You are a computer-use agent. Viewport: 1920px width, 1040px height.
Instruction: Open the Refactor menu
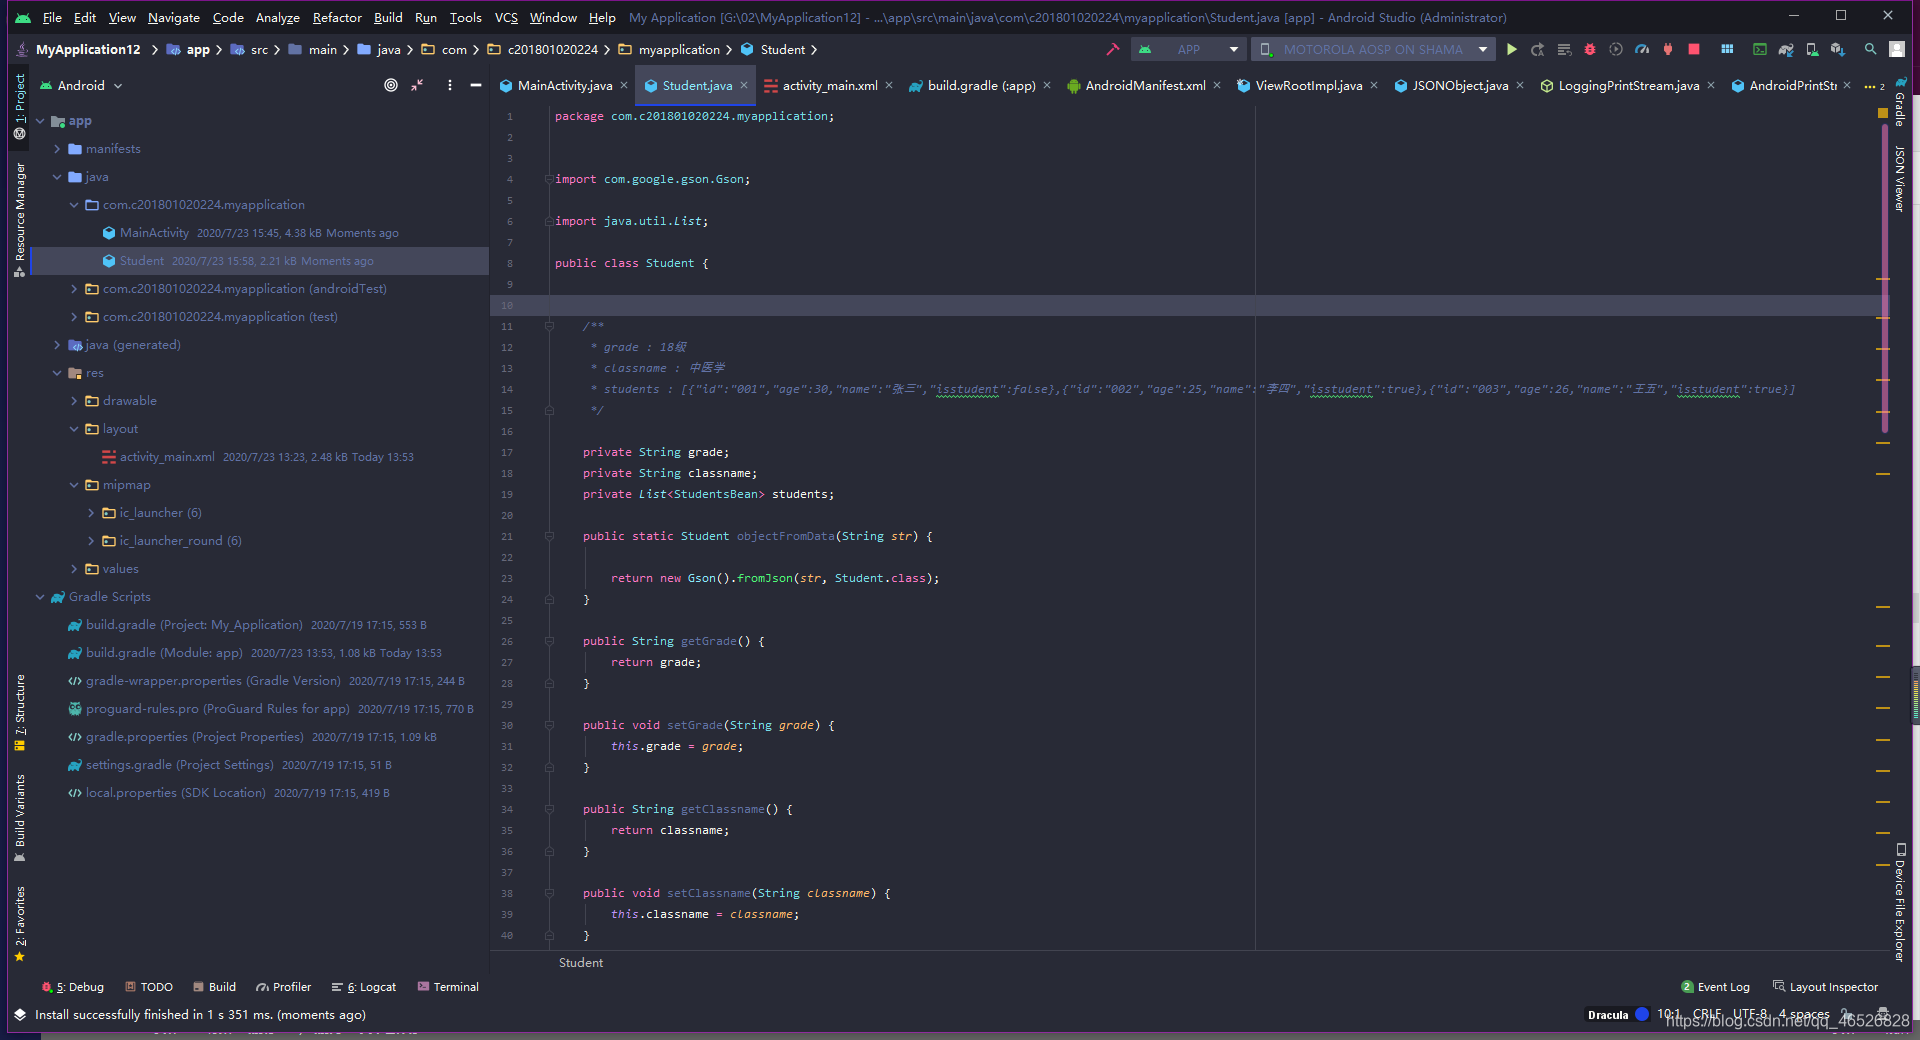(337, 17)
